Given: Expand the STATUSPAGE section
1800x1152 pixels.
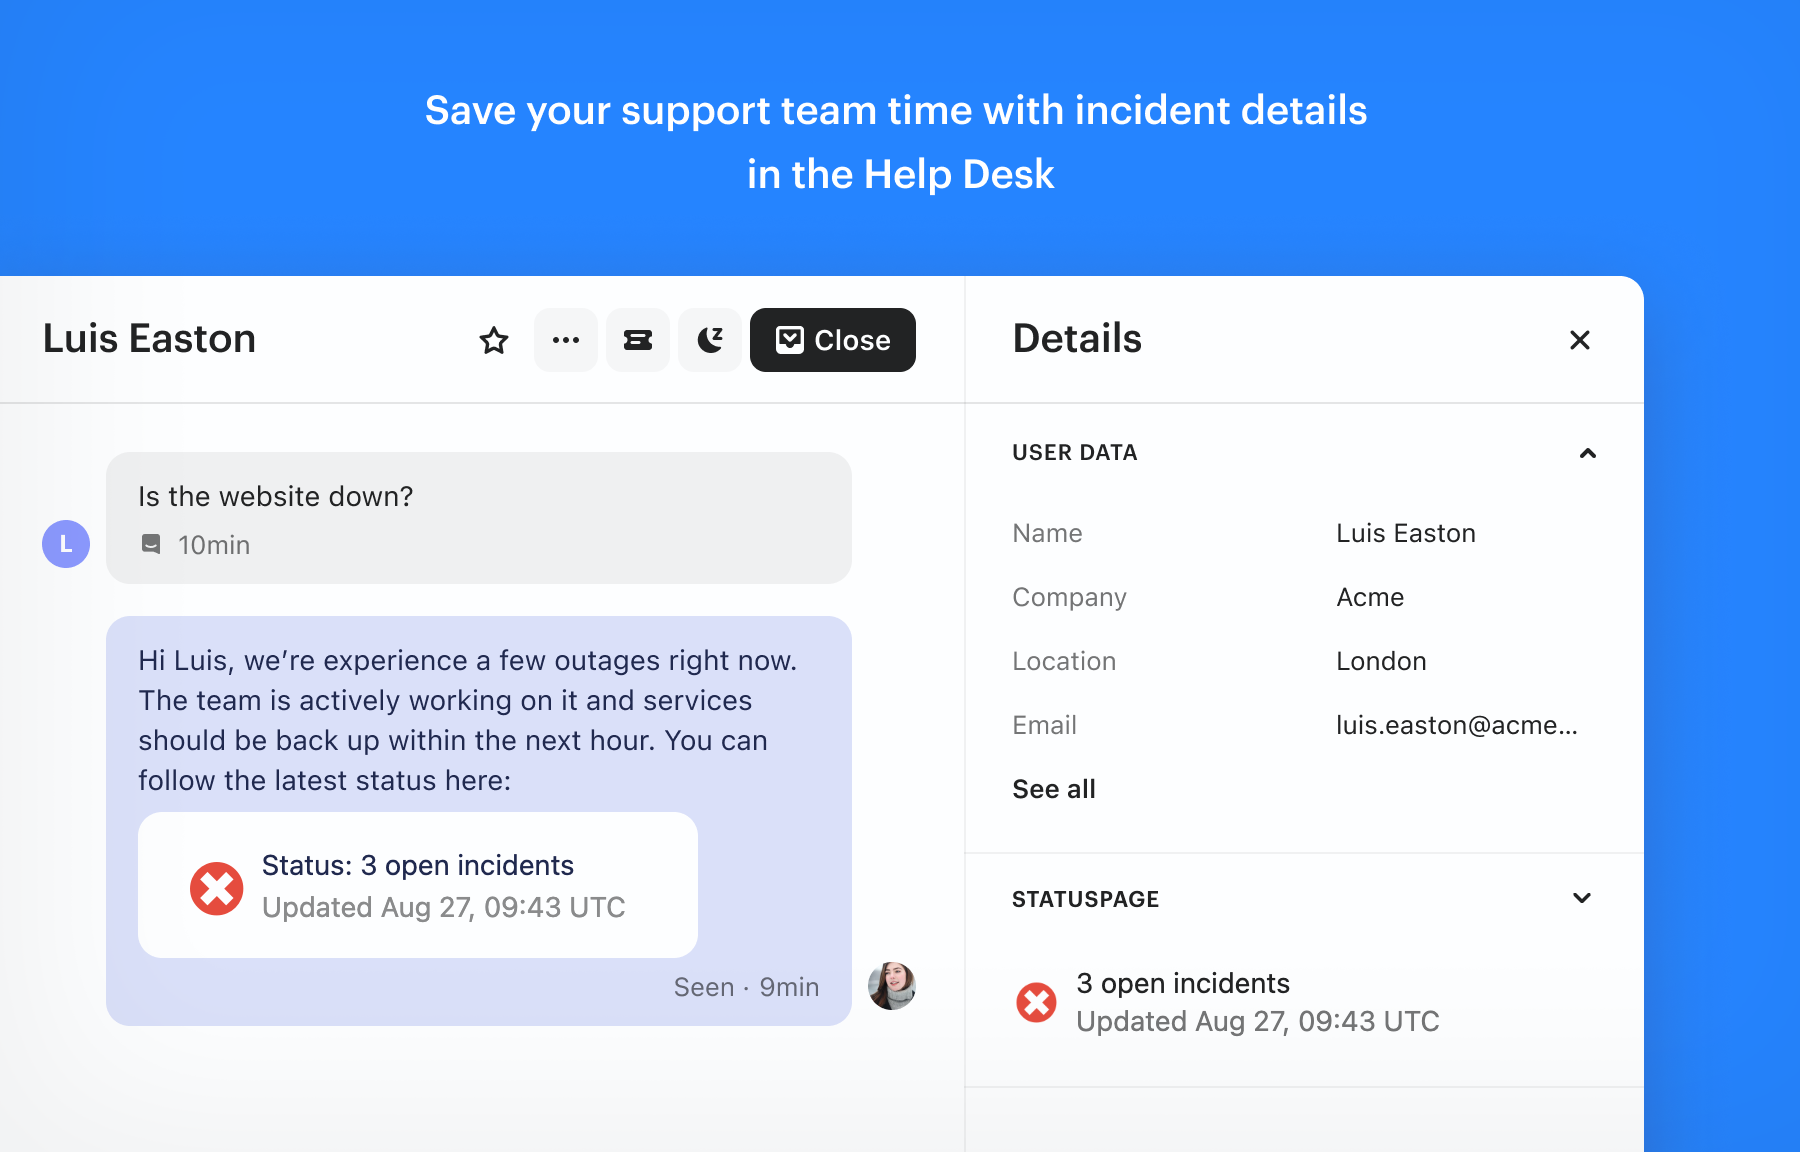Looking at the screenshot, I should coord(1581,898).
